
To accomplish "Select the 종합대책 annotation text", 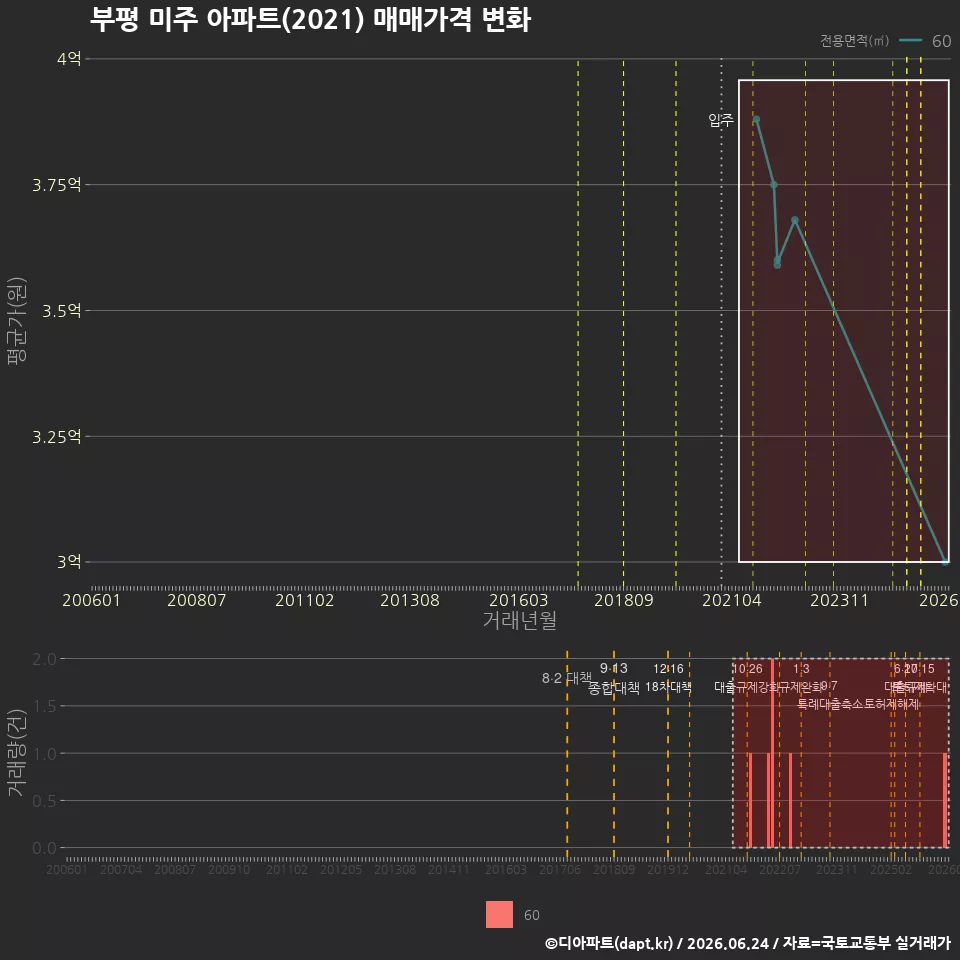I will 613,688.
